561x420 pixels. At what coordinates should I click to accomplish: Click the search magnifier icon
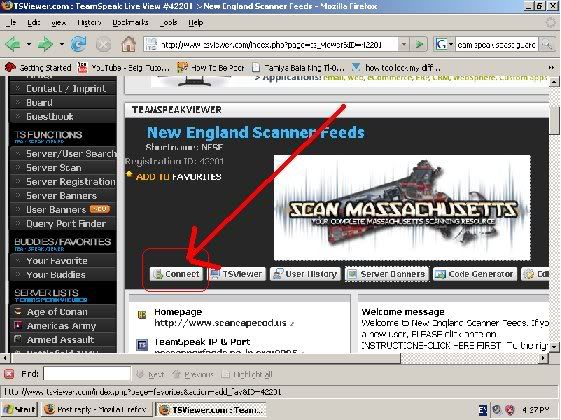(x=547, y=45)
